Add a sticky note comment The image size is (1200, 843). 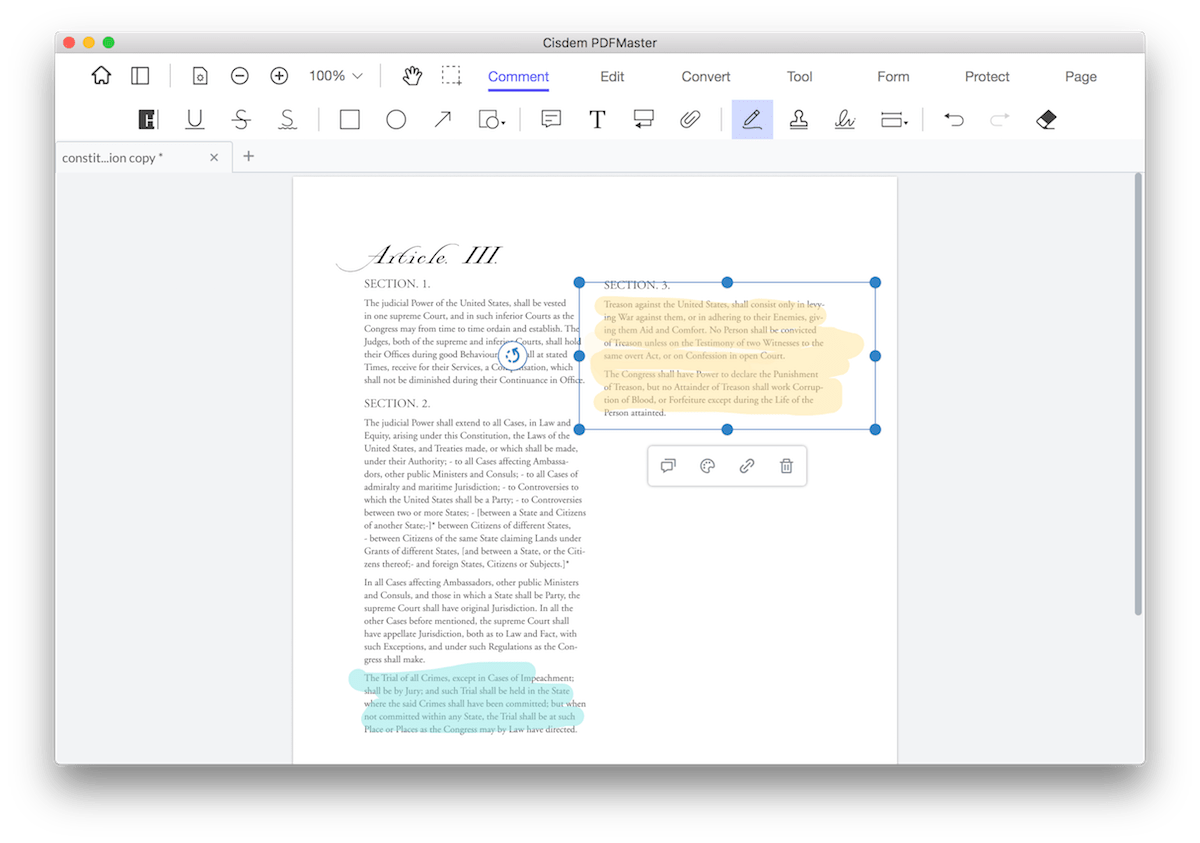(550, 120)
